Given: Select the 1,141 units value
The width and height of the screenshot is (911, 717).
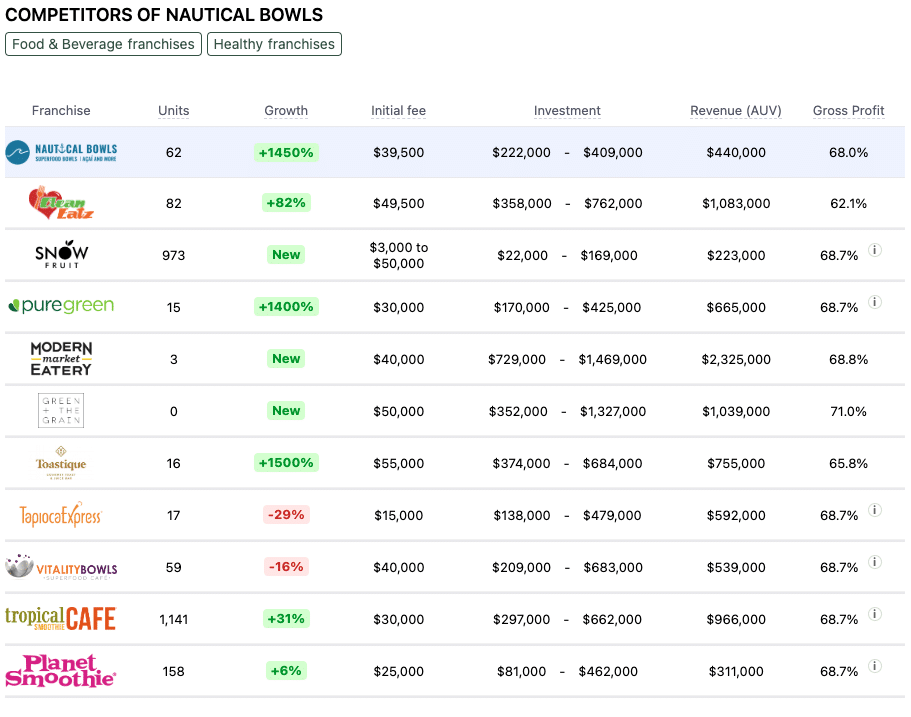Looking at the screenshot, I should pyautogui.click(x=174, y=619).
